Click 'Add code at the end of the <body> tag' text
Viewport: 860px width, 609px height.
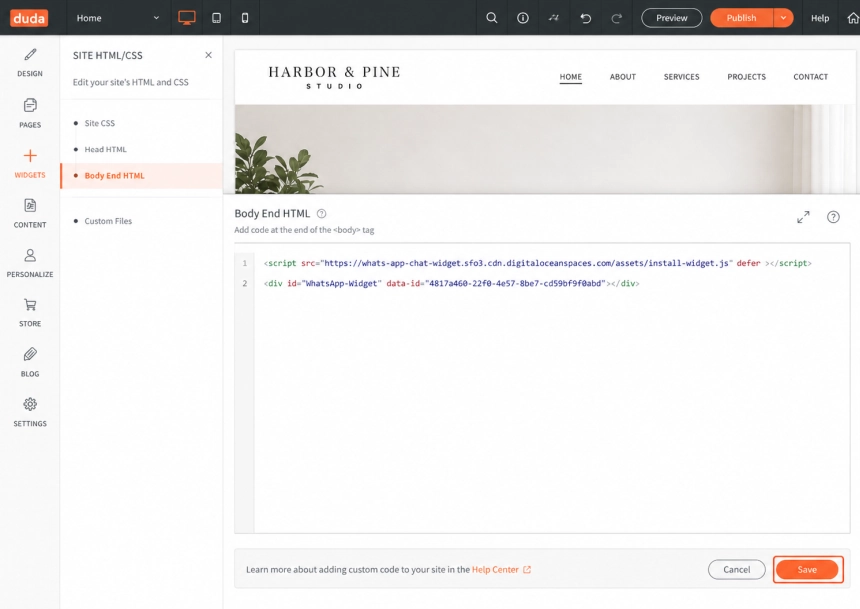click(x=304, y=230)
